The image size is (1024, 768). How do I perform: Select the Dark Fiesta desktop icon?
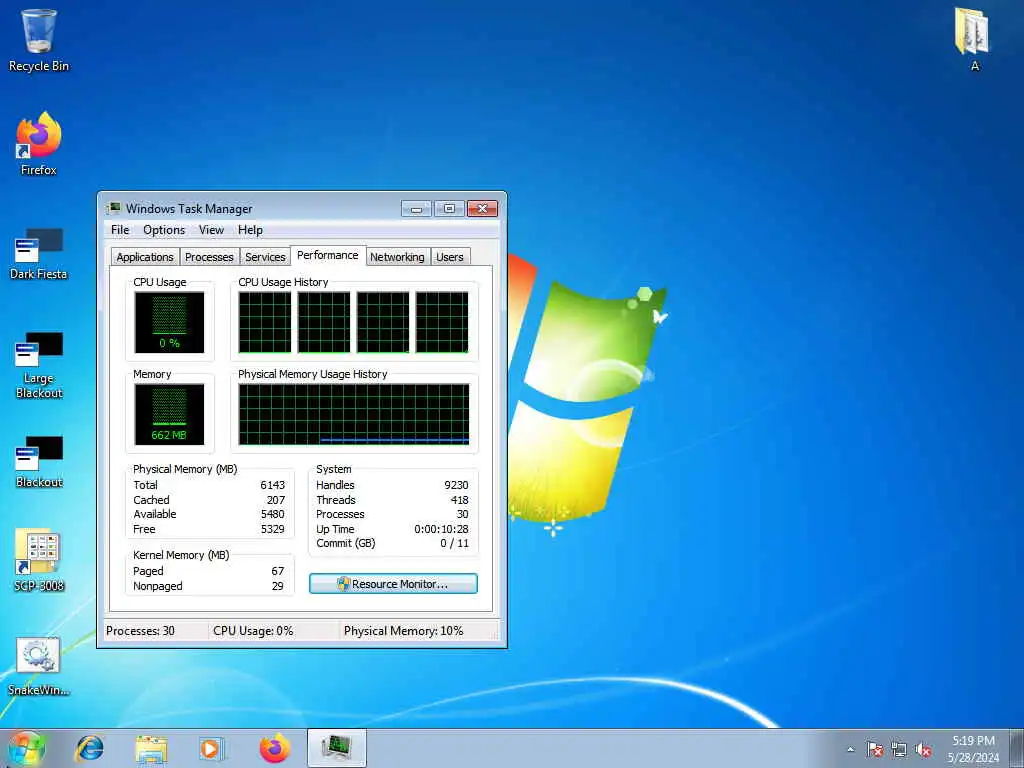[x=39, y=254]
